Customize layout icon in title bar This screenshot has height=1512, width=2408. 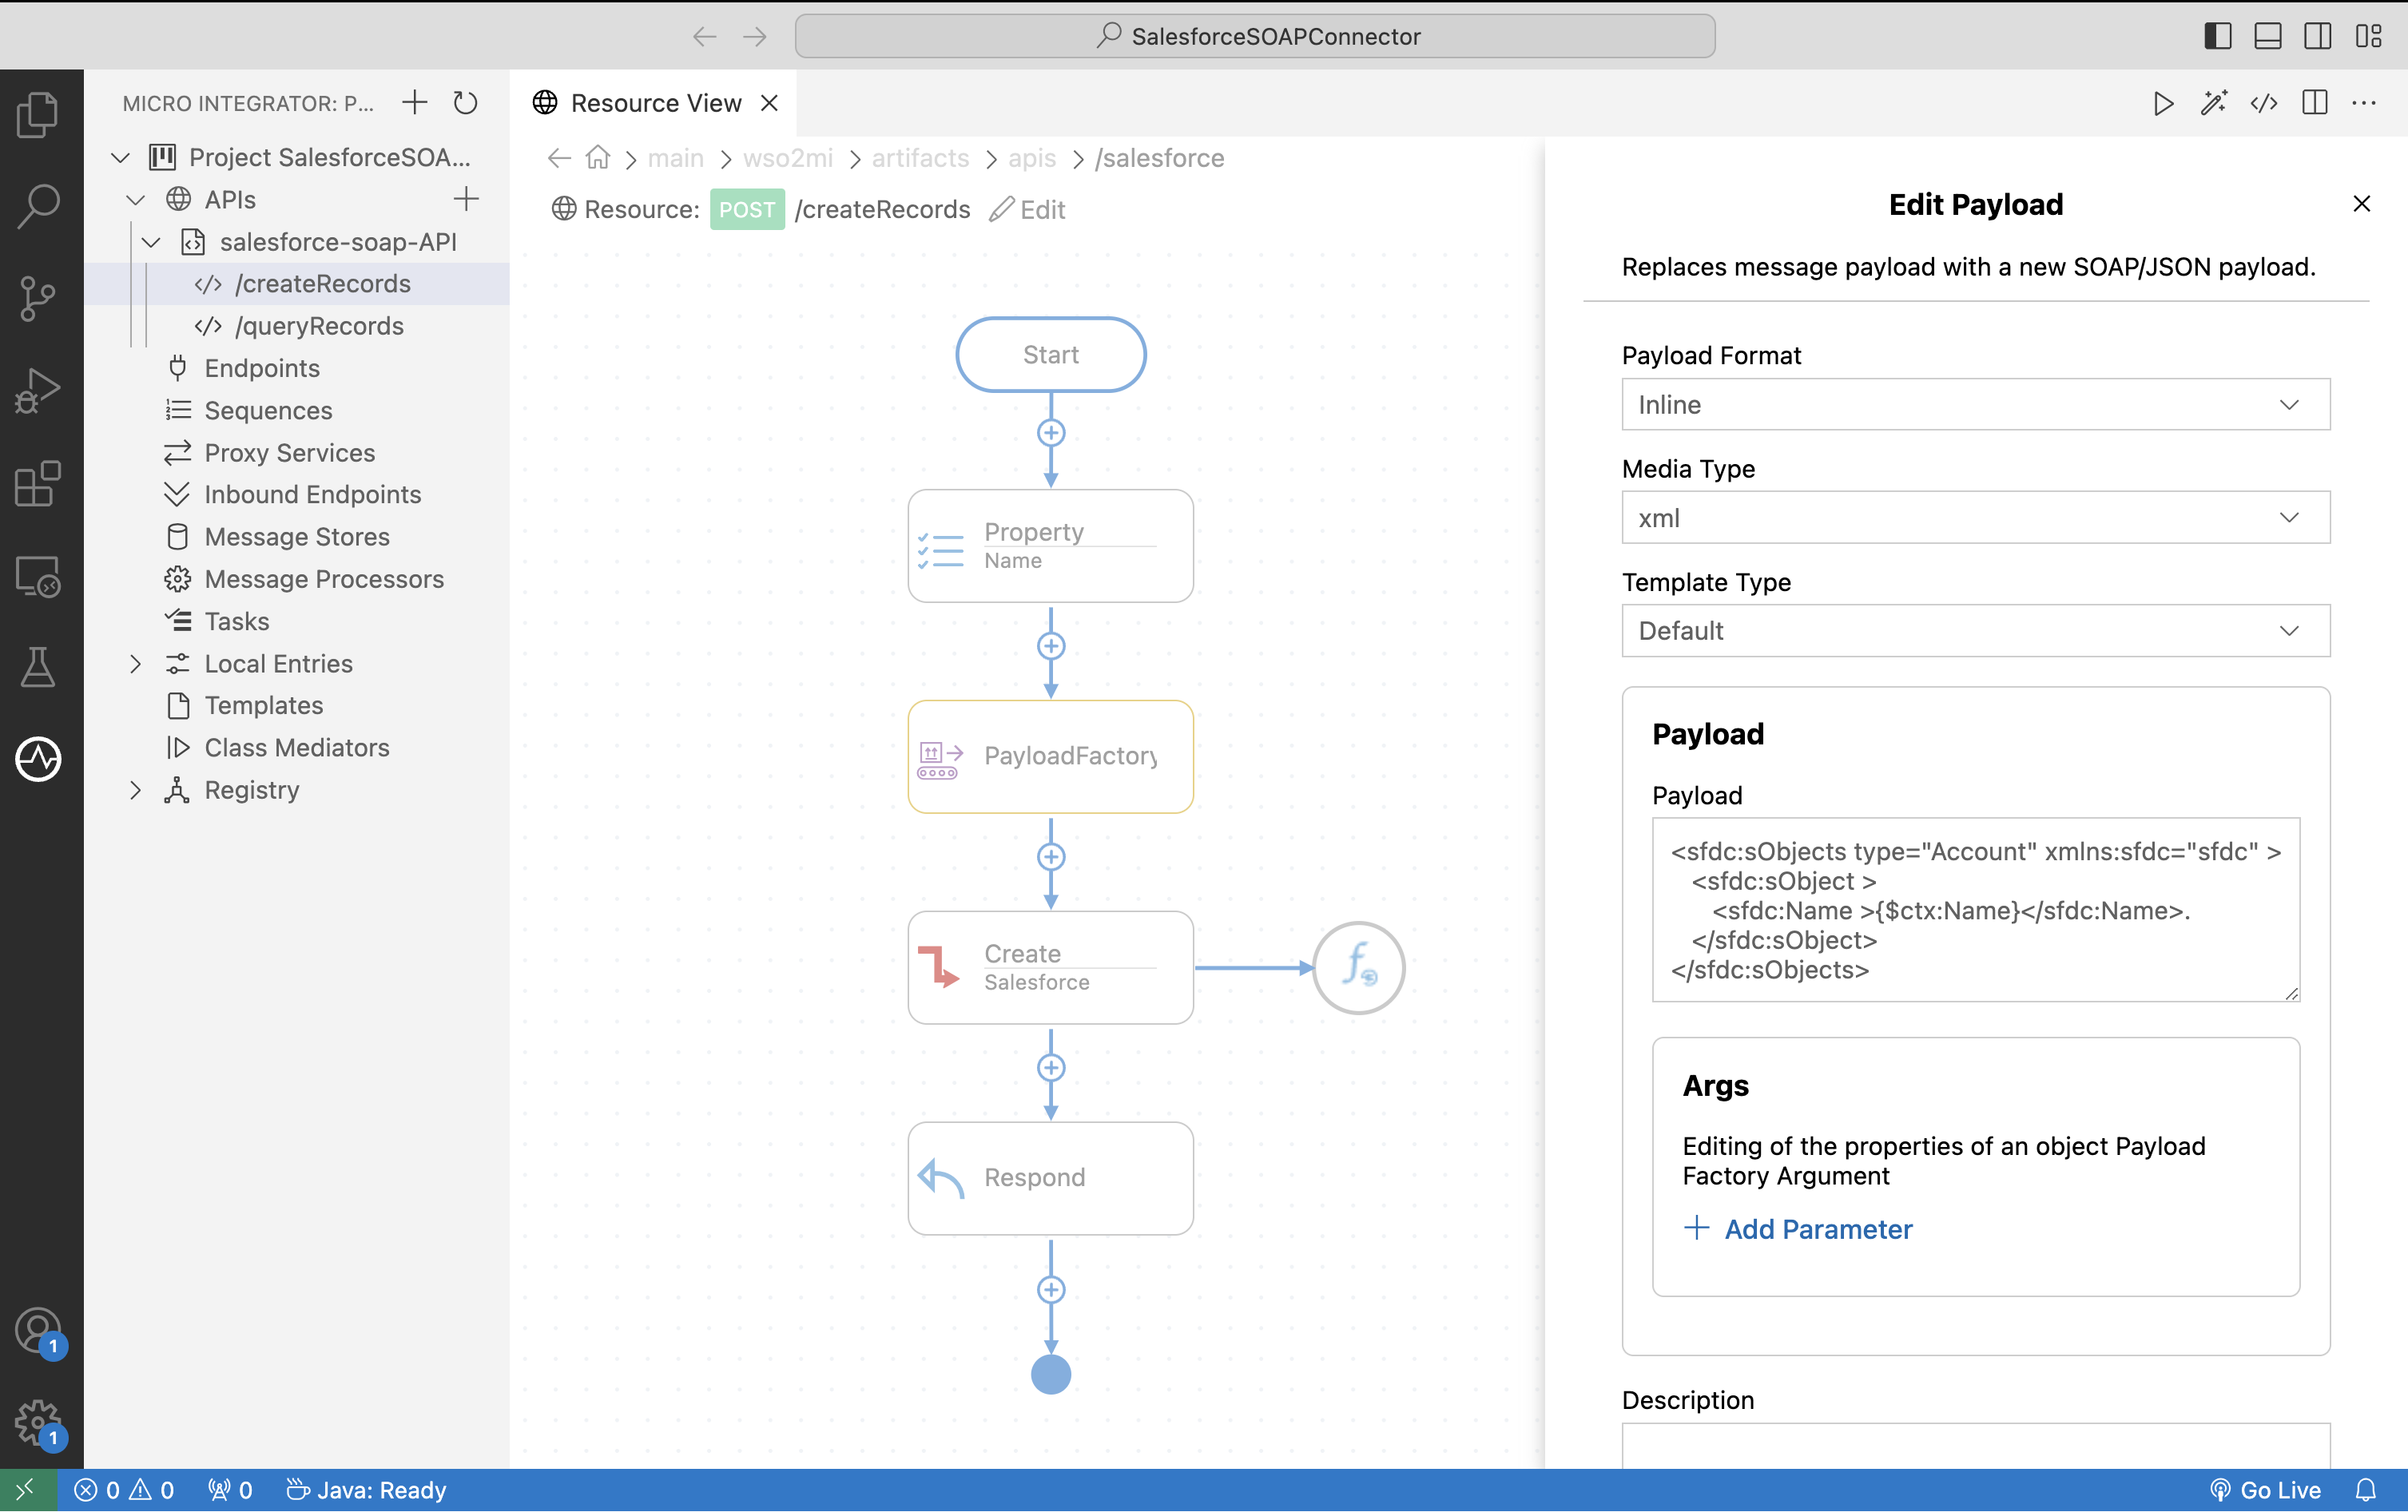point(2368,36)
